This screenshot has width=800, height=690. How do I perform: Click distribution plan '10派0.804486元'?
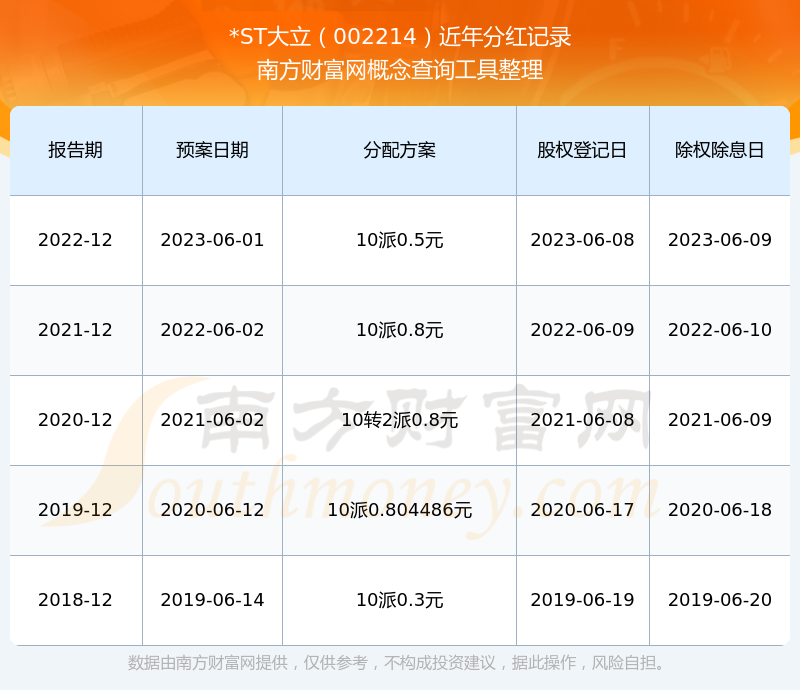click(399, 509)
